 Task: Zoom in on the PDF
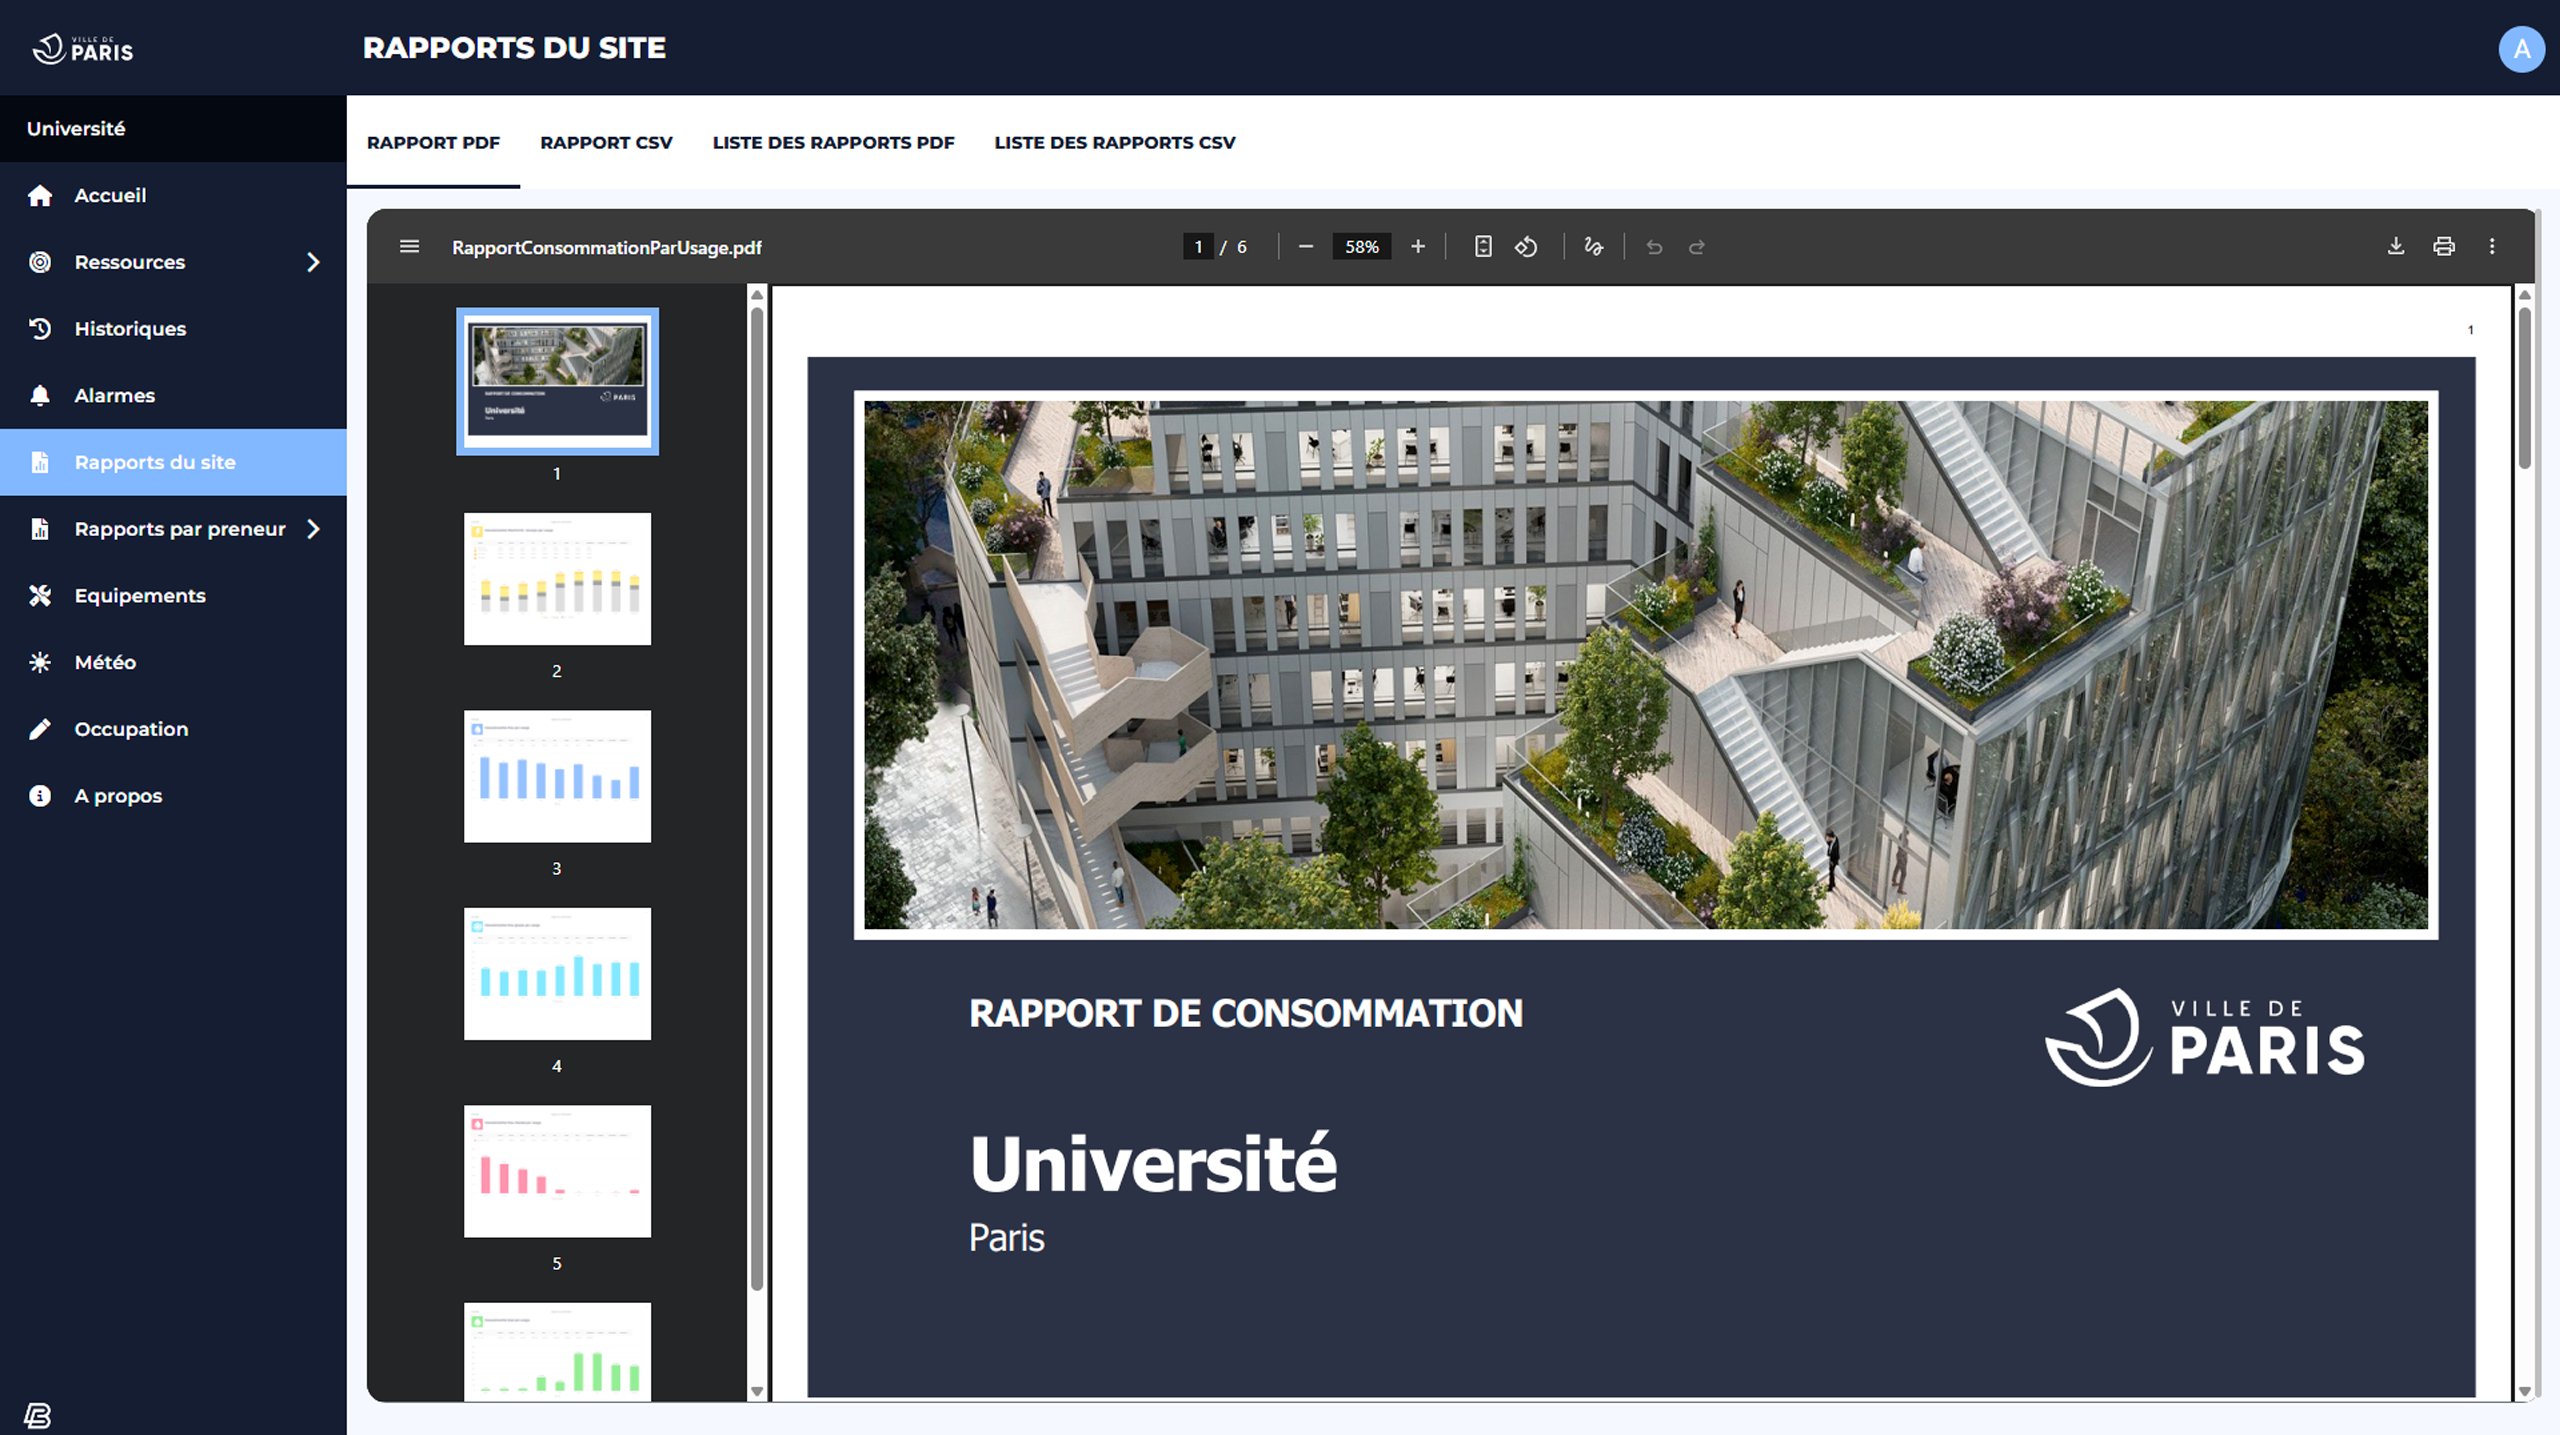[1417, 246]
